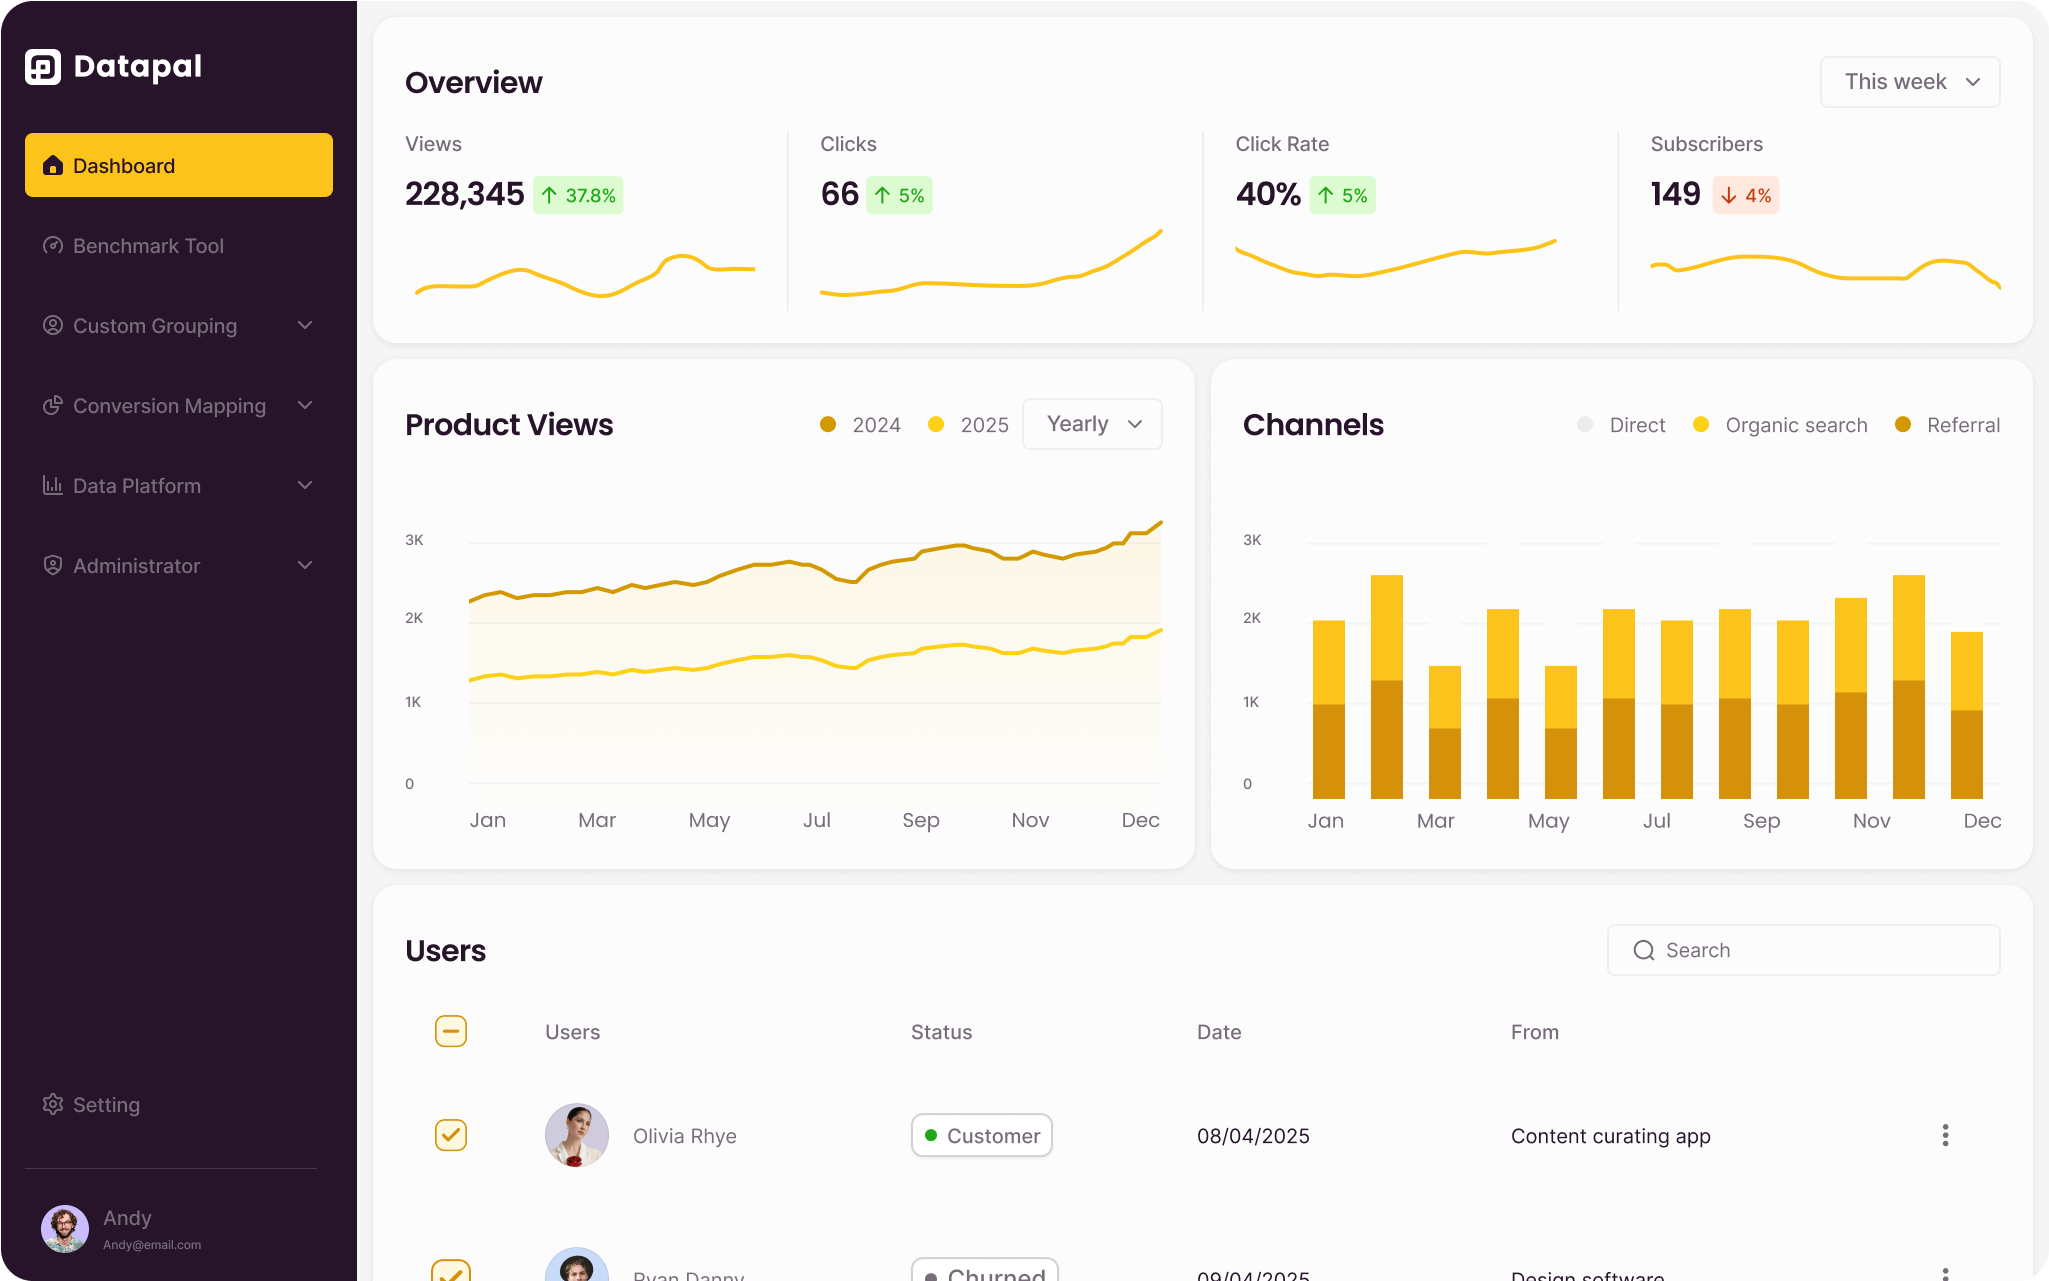Change the Yearly dropdown in Product Views
Image resolution: width=2049 pixels, height=1281 pixels.
tap(1091, 423)
